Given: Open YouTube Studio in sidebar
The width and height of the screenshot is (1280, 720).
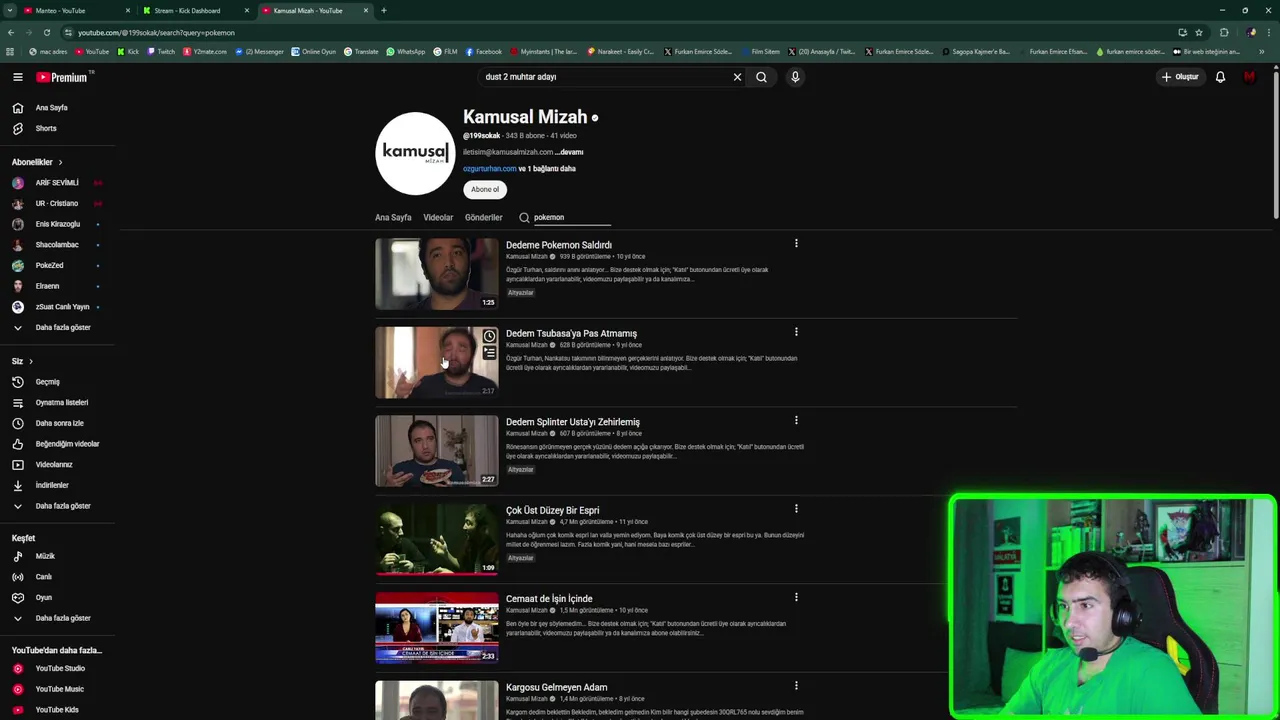Looking at the screenshot, I should [58, 668].
